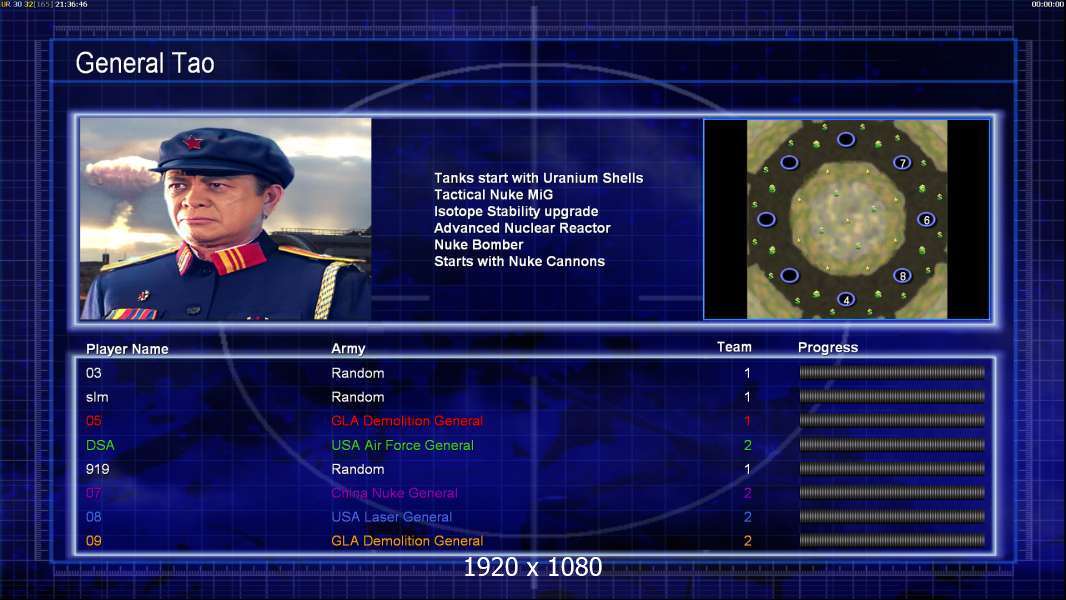The height and width of the screenshot is (600, 1066).
Task: Click loading progress bar for player 03
Action: 892,372
